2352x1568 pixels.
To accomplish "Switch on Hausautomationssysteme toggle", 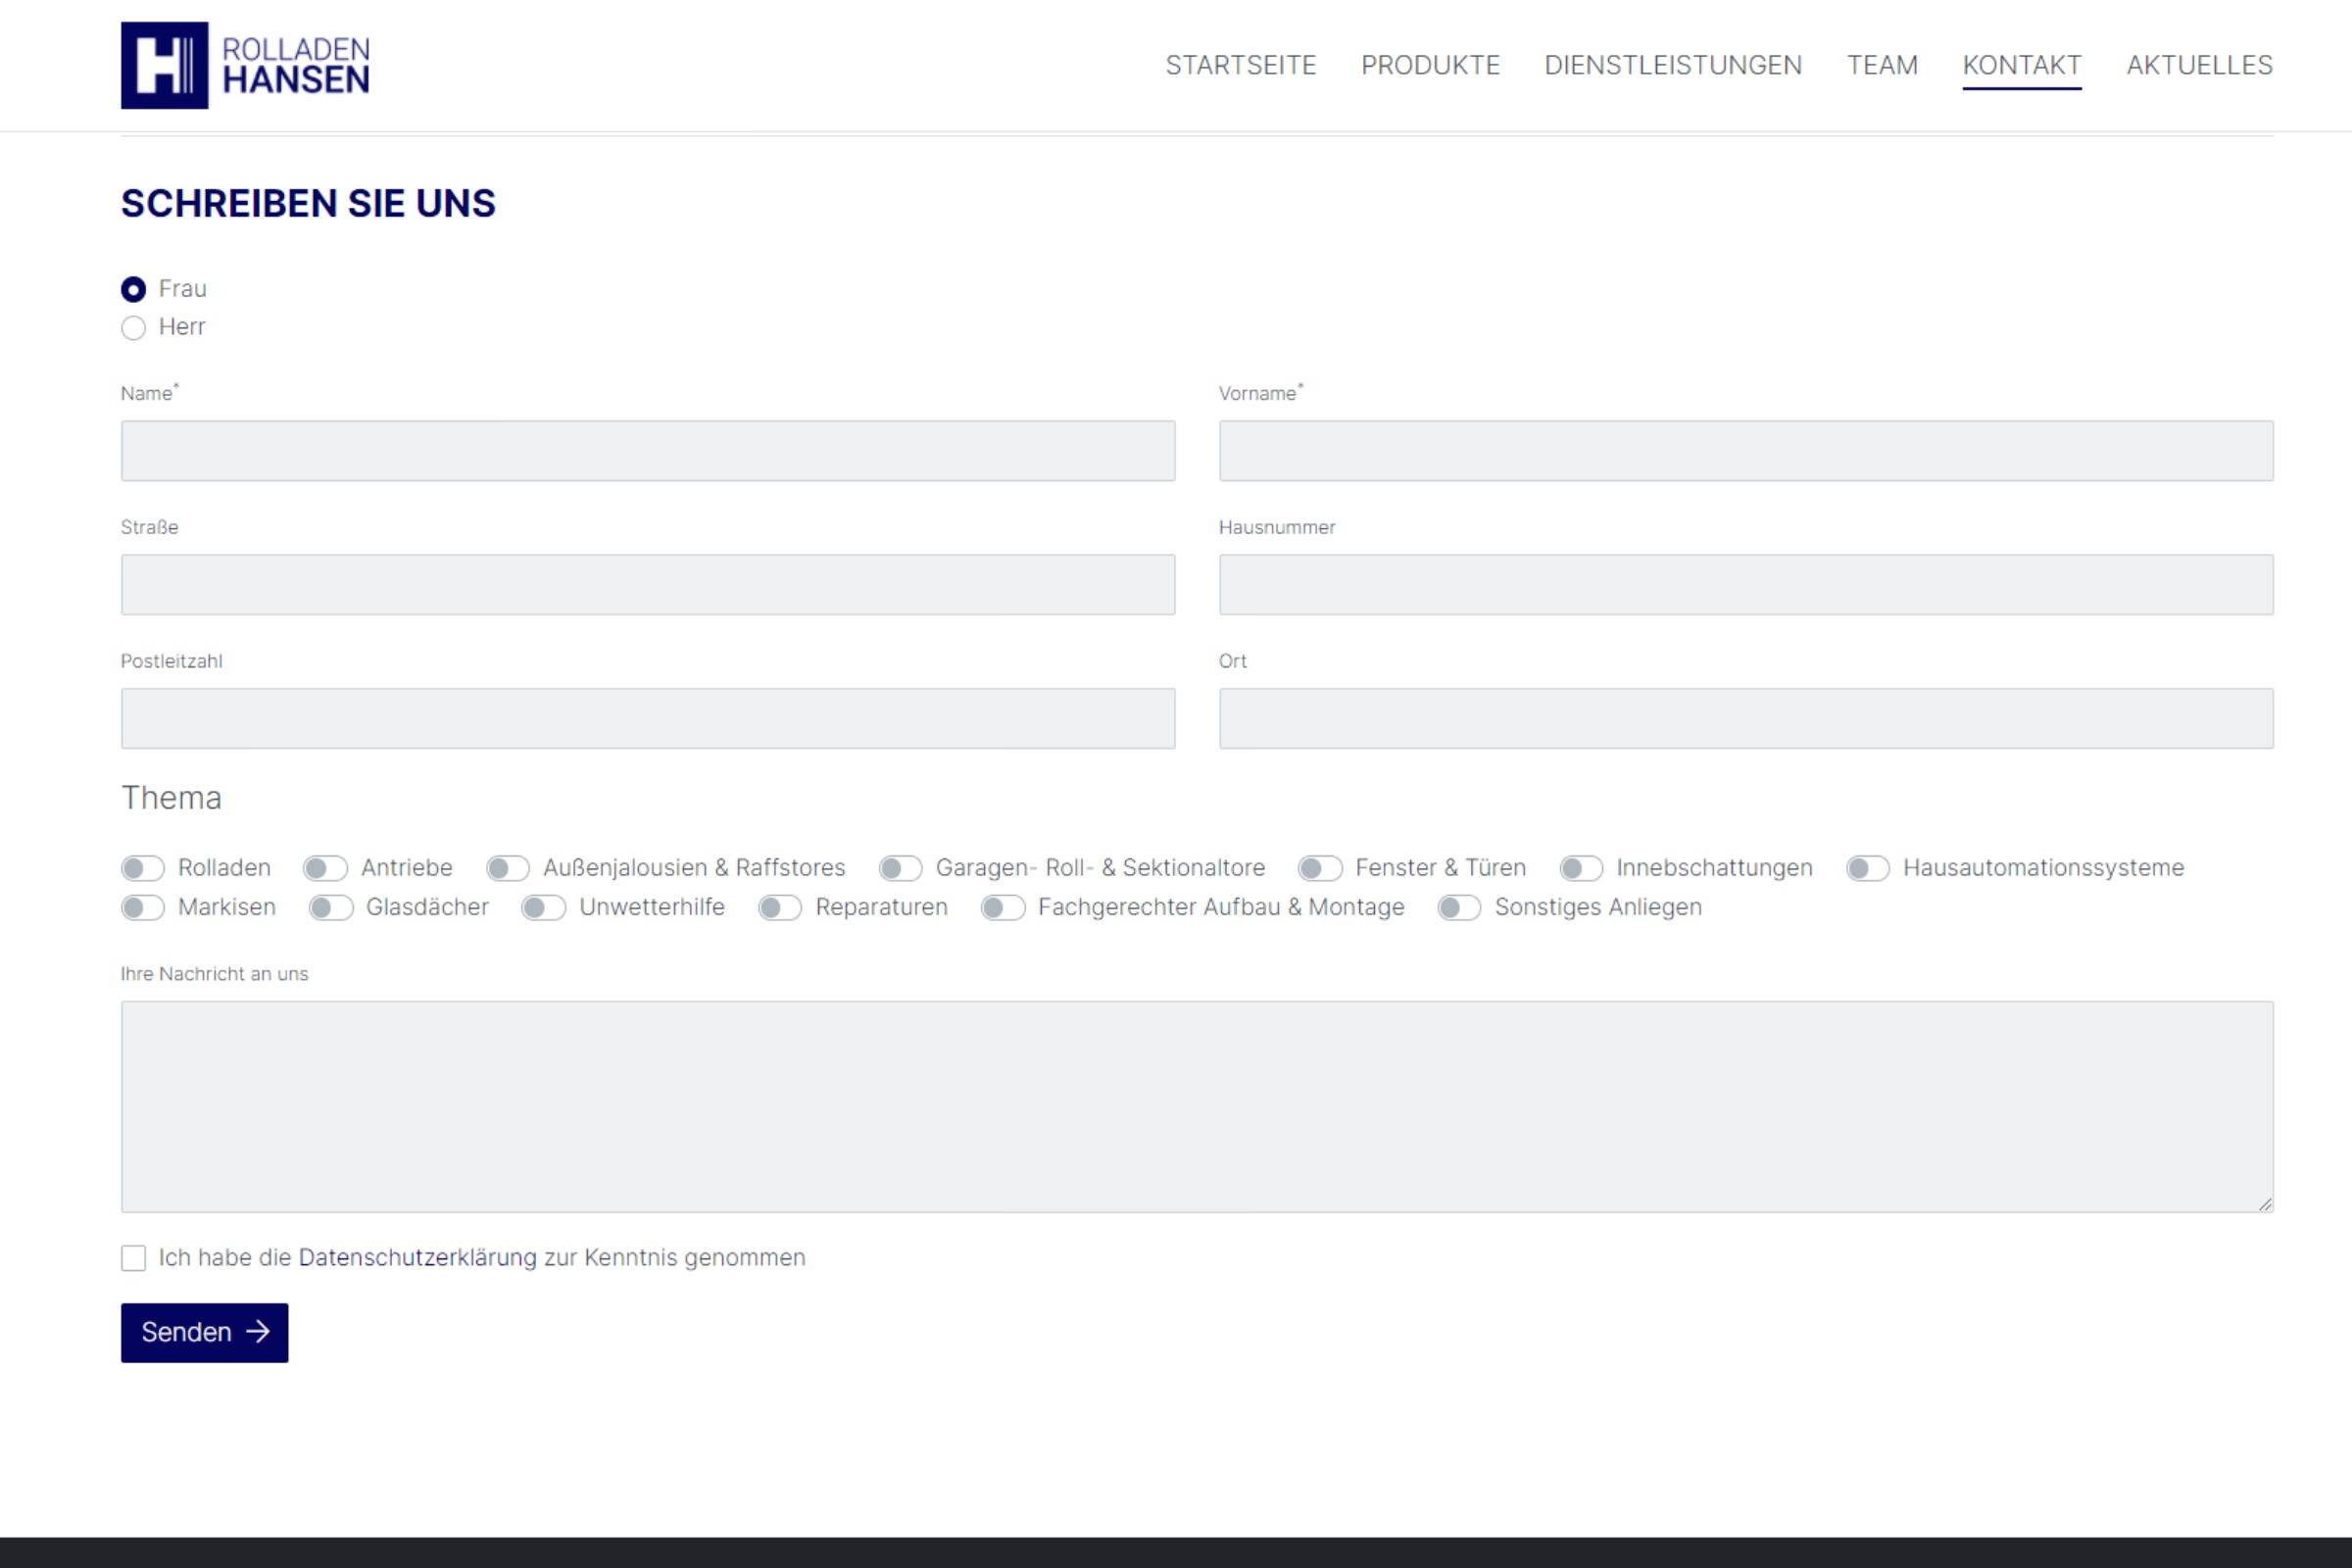I will click(1867, 868).
